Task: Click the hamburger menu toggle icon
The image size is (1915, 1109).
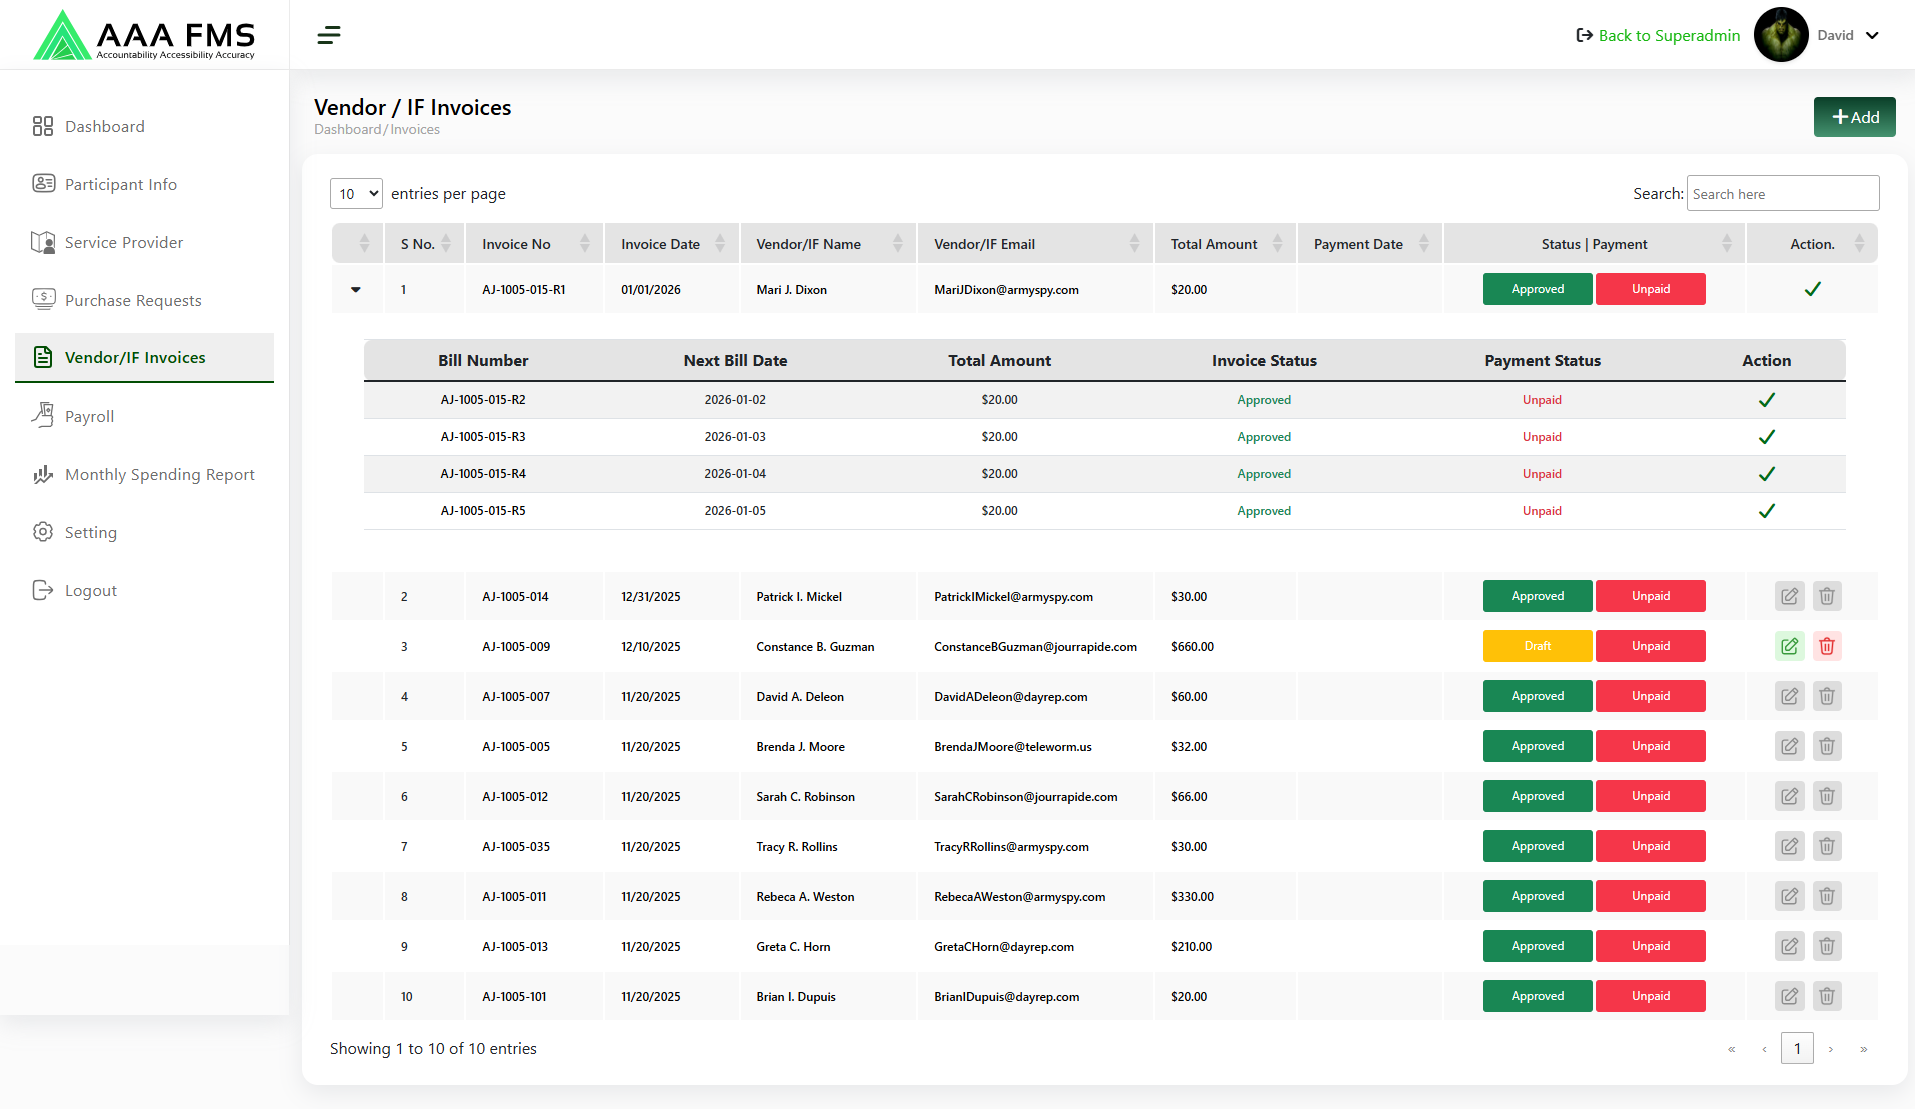Action: point(329,36)
